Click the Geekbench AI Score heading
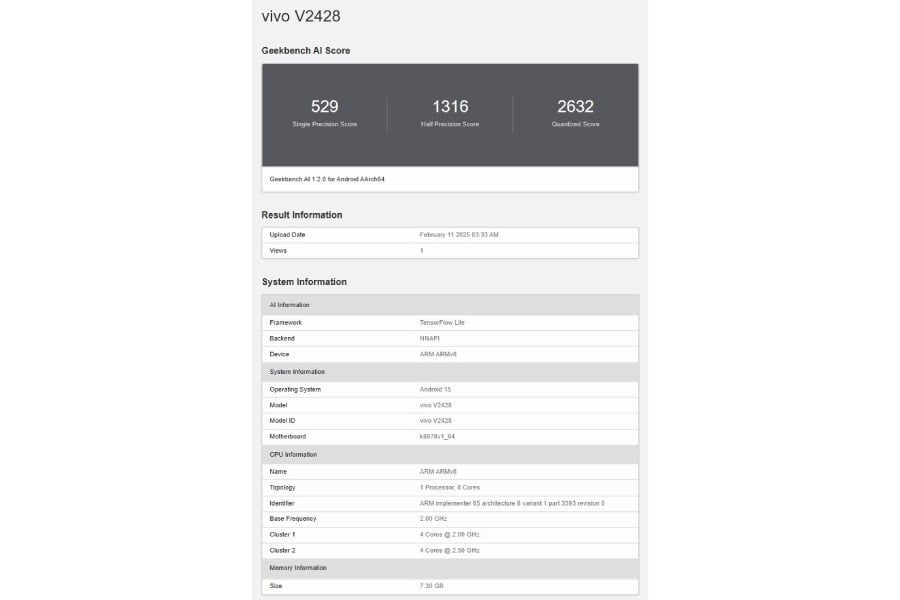The height and width of the screenshot is (600, 900). pyautogui.click(x=306, y=50)
